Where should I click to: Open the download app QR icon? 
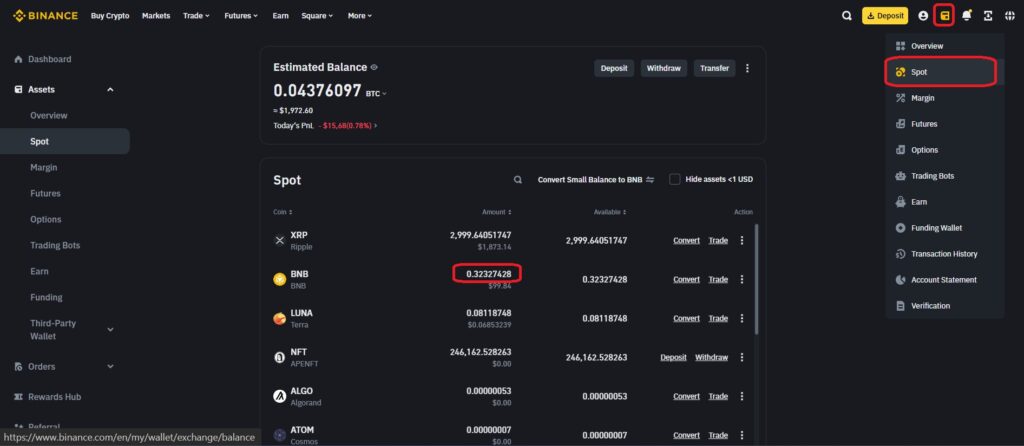coord(988,16)
